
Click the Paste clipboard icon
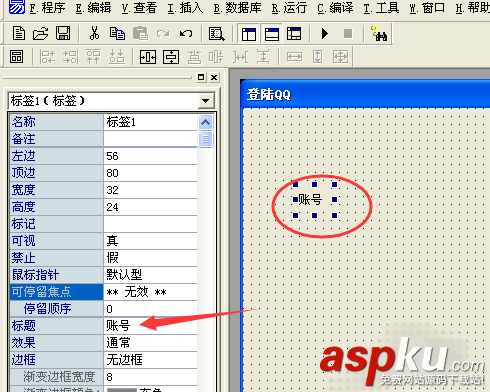click(140, 33)
